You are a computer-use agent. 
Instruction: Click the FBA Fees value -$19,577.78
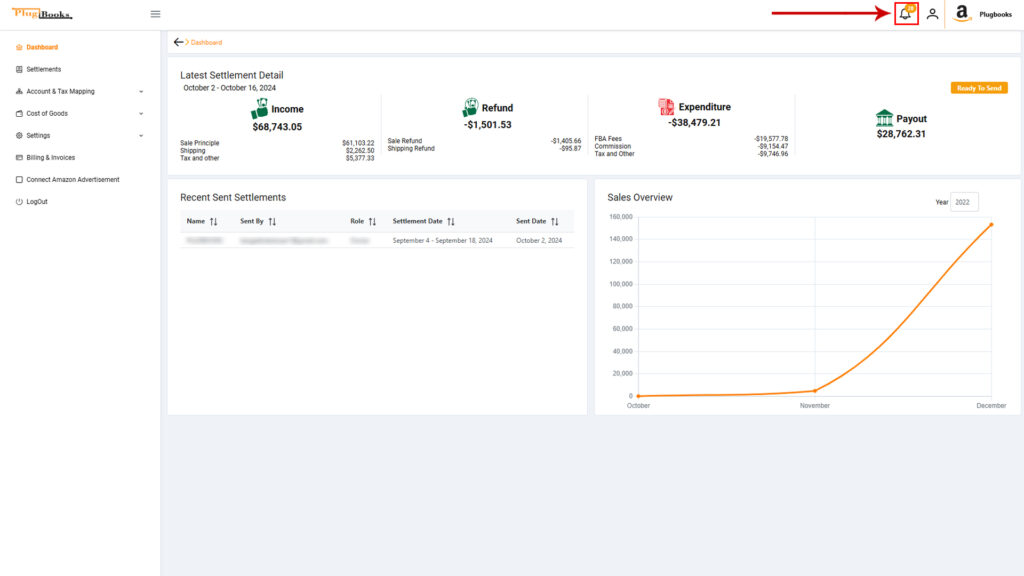771,139
